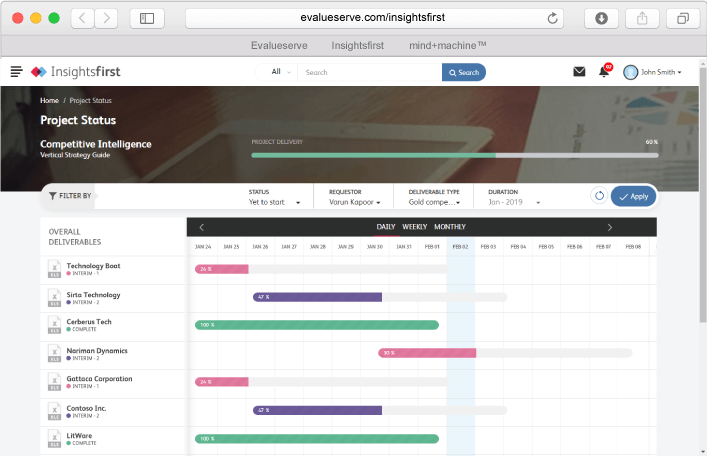Click the browser back arrow
Image resolution: width=707 pixels, height=456 pixels.
[83, 18]
